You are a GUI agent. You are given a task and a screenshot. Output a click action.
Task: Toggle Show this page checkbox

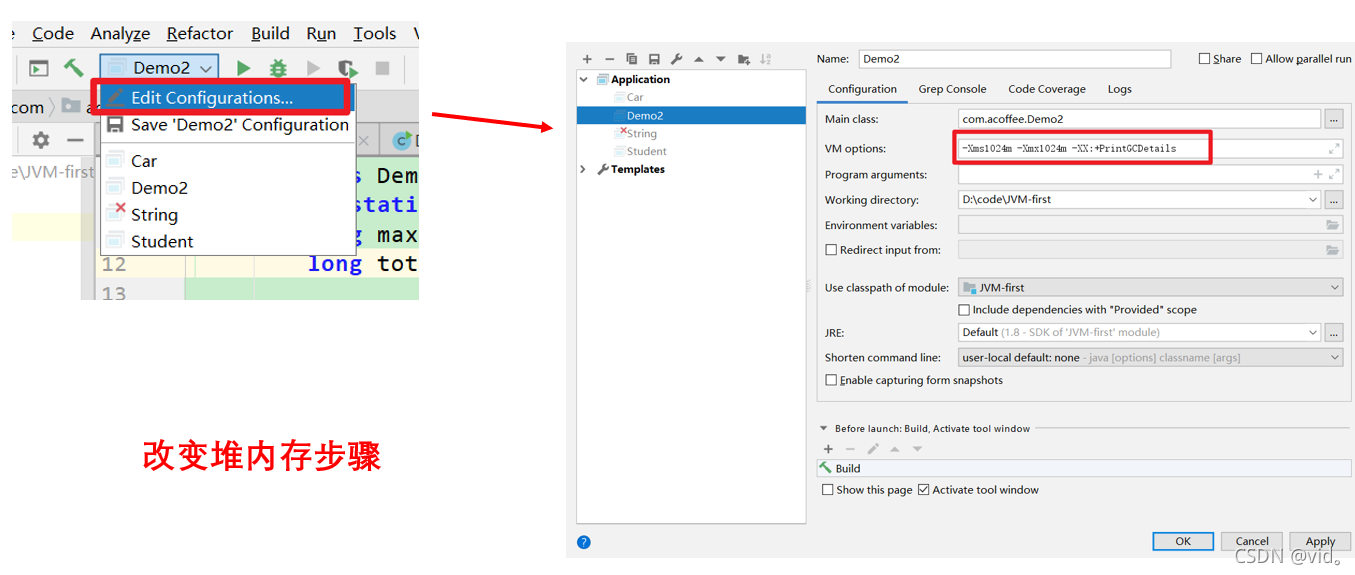827,490
